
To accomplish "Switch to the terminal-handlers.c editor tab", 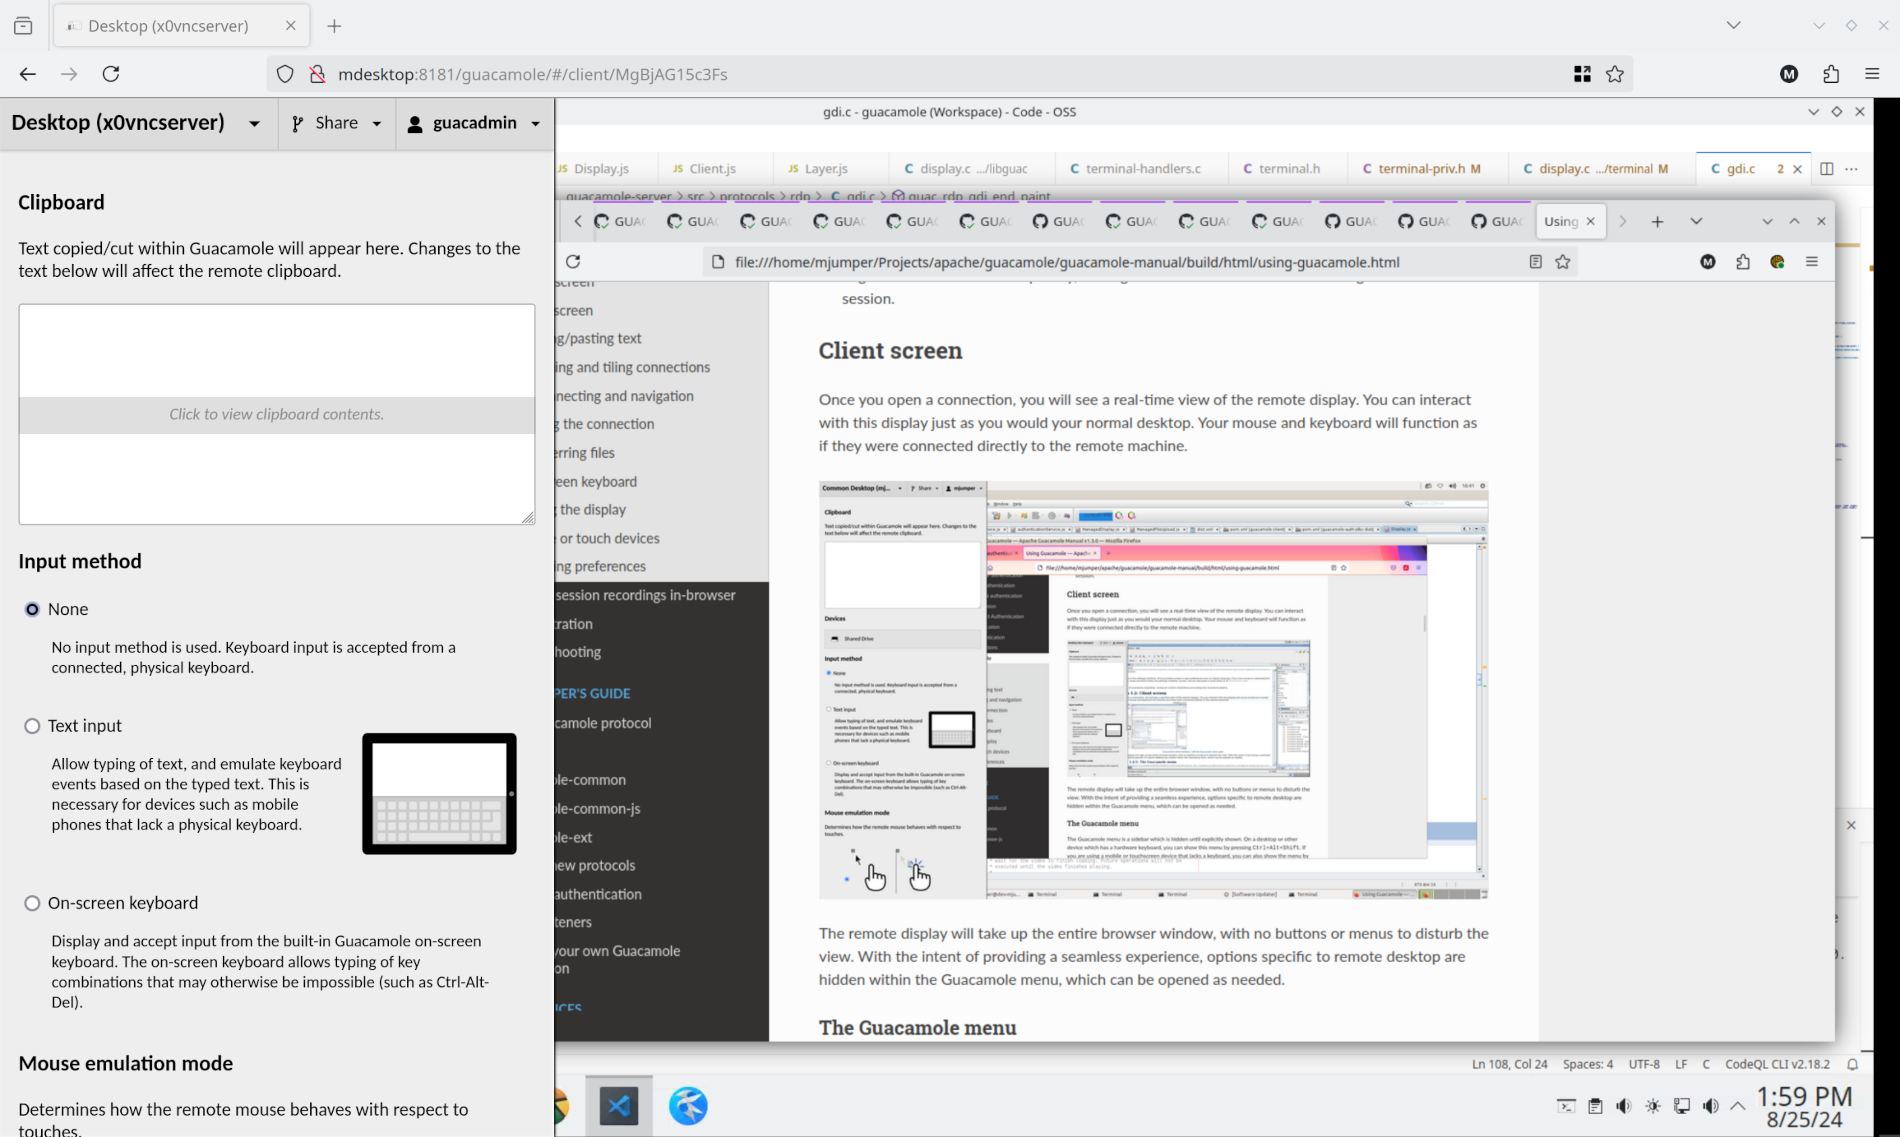I will [x=1142, y=169].
